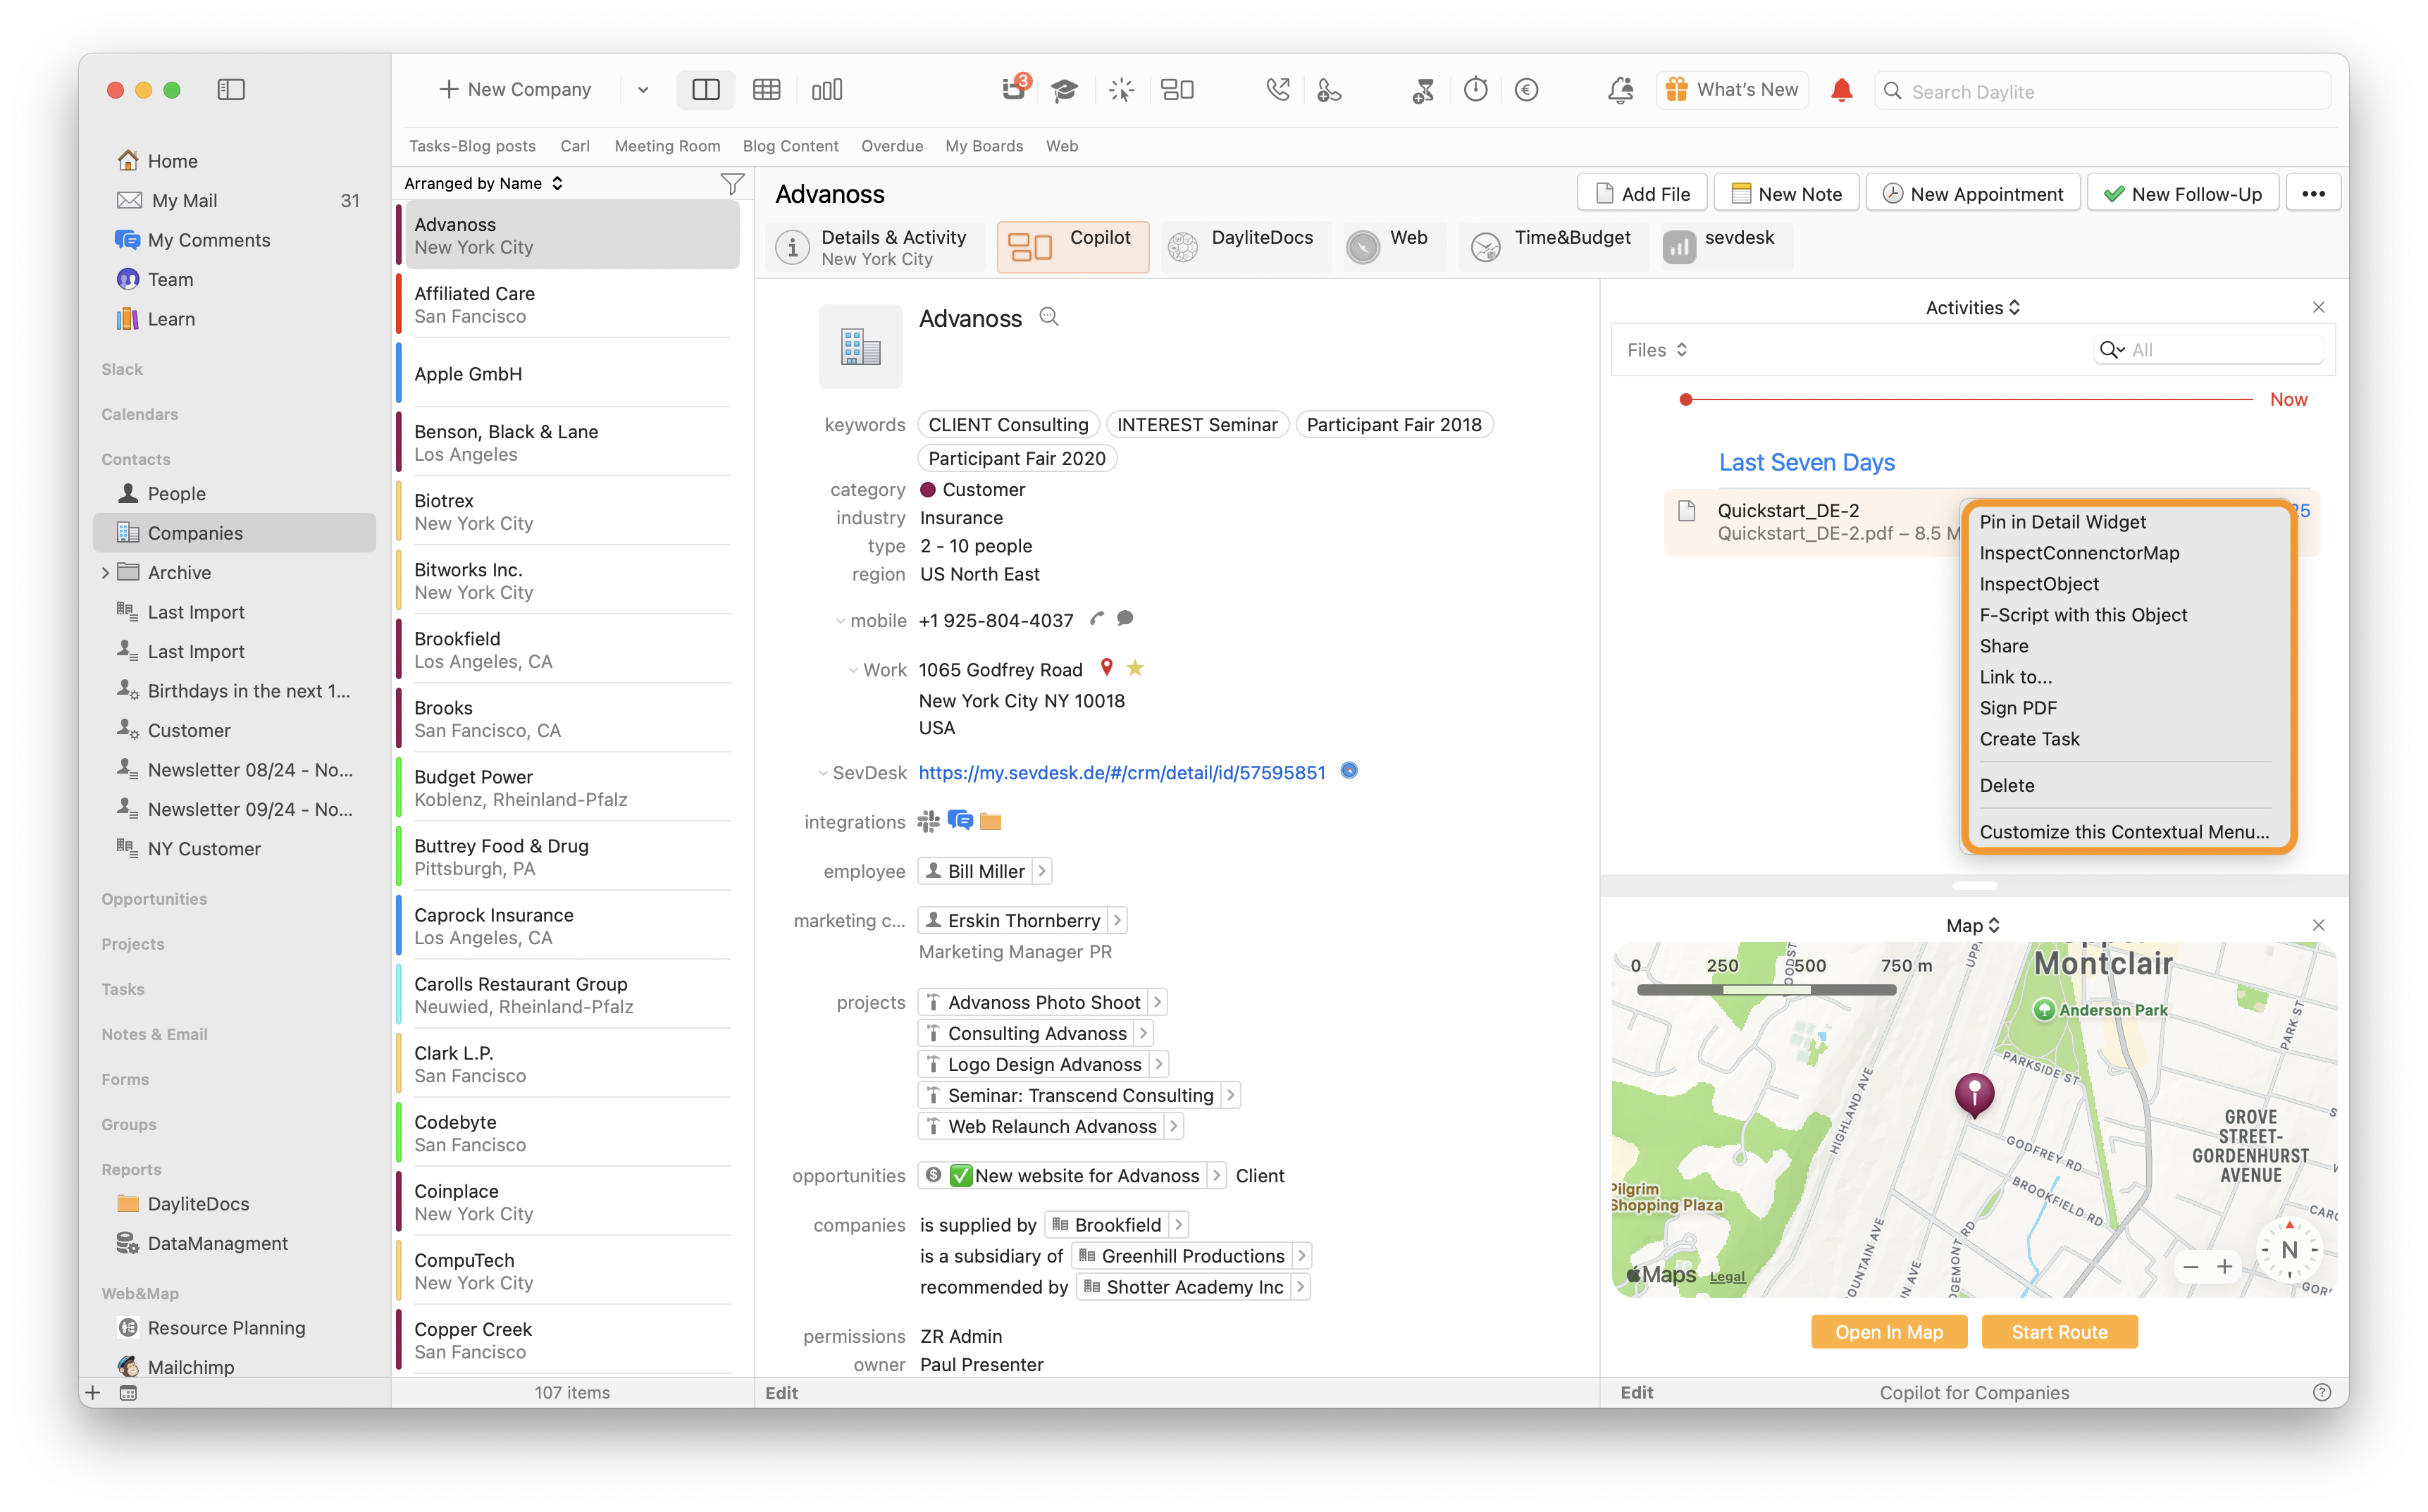Click the euro currency toolbar icon
The width and height of the screenshot is (2428, 1512).
coord(1526,90)
